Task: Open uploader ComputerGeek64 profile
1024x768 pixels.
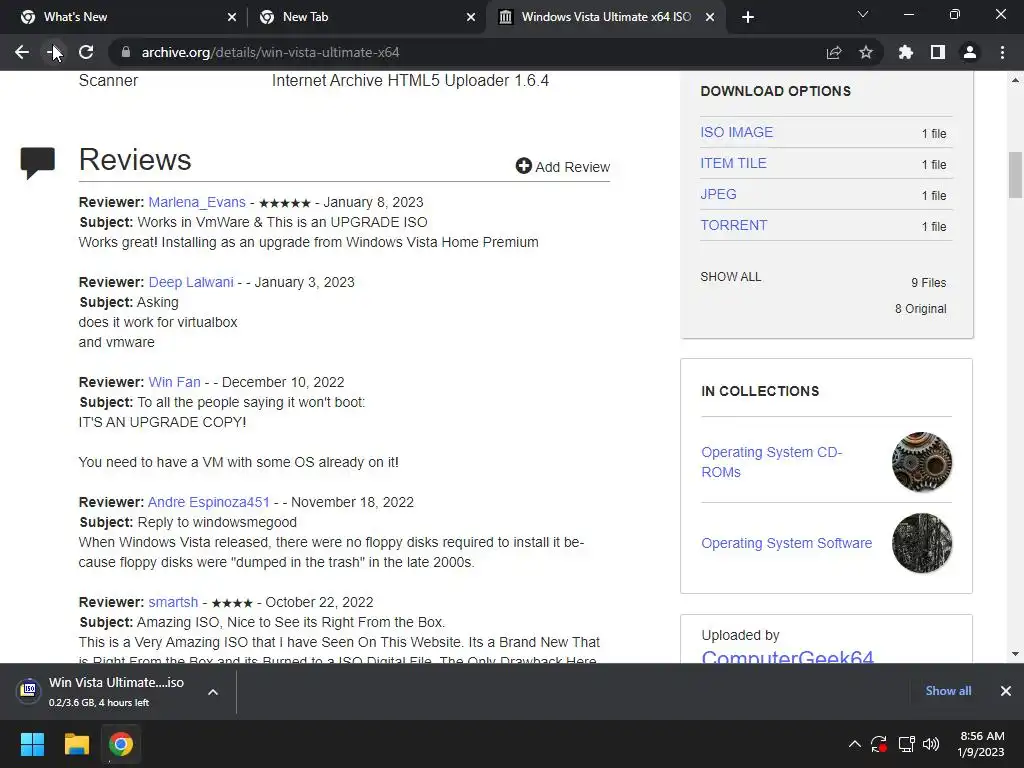Action: (x=787, y=656)
